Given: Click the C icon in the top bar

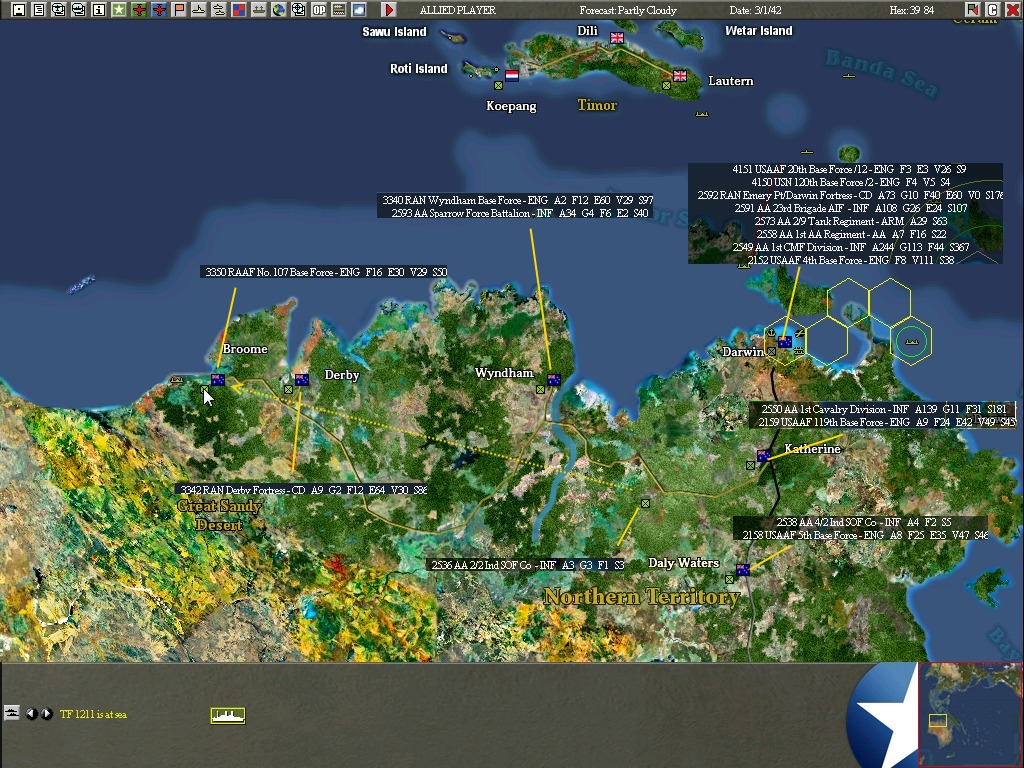Looking at the screenshot, I should pyautogui.click(x=992, y=10).
